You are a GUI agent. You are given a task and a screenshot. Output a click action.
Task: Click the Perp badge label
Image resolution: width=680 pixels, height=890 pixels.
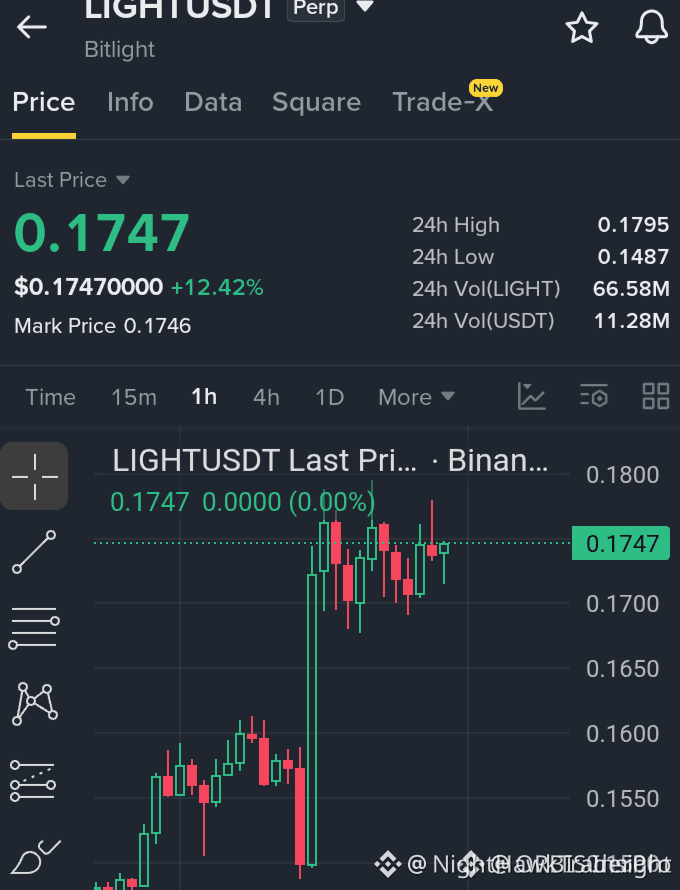(316, 8)
